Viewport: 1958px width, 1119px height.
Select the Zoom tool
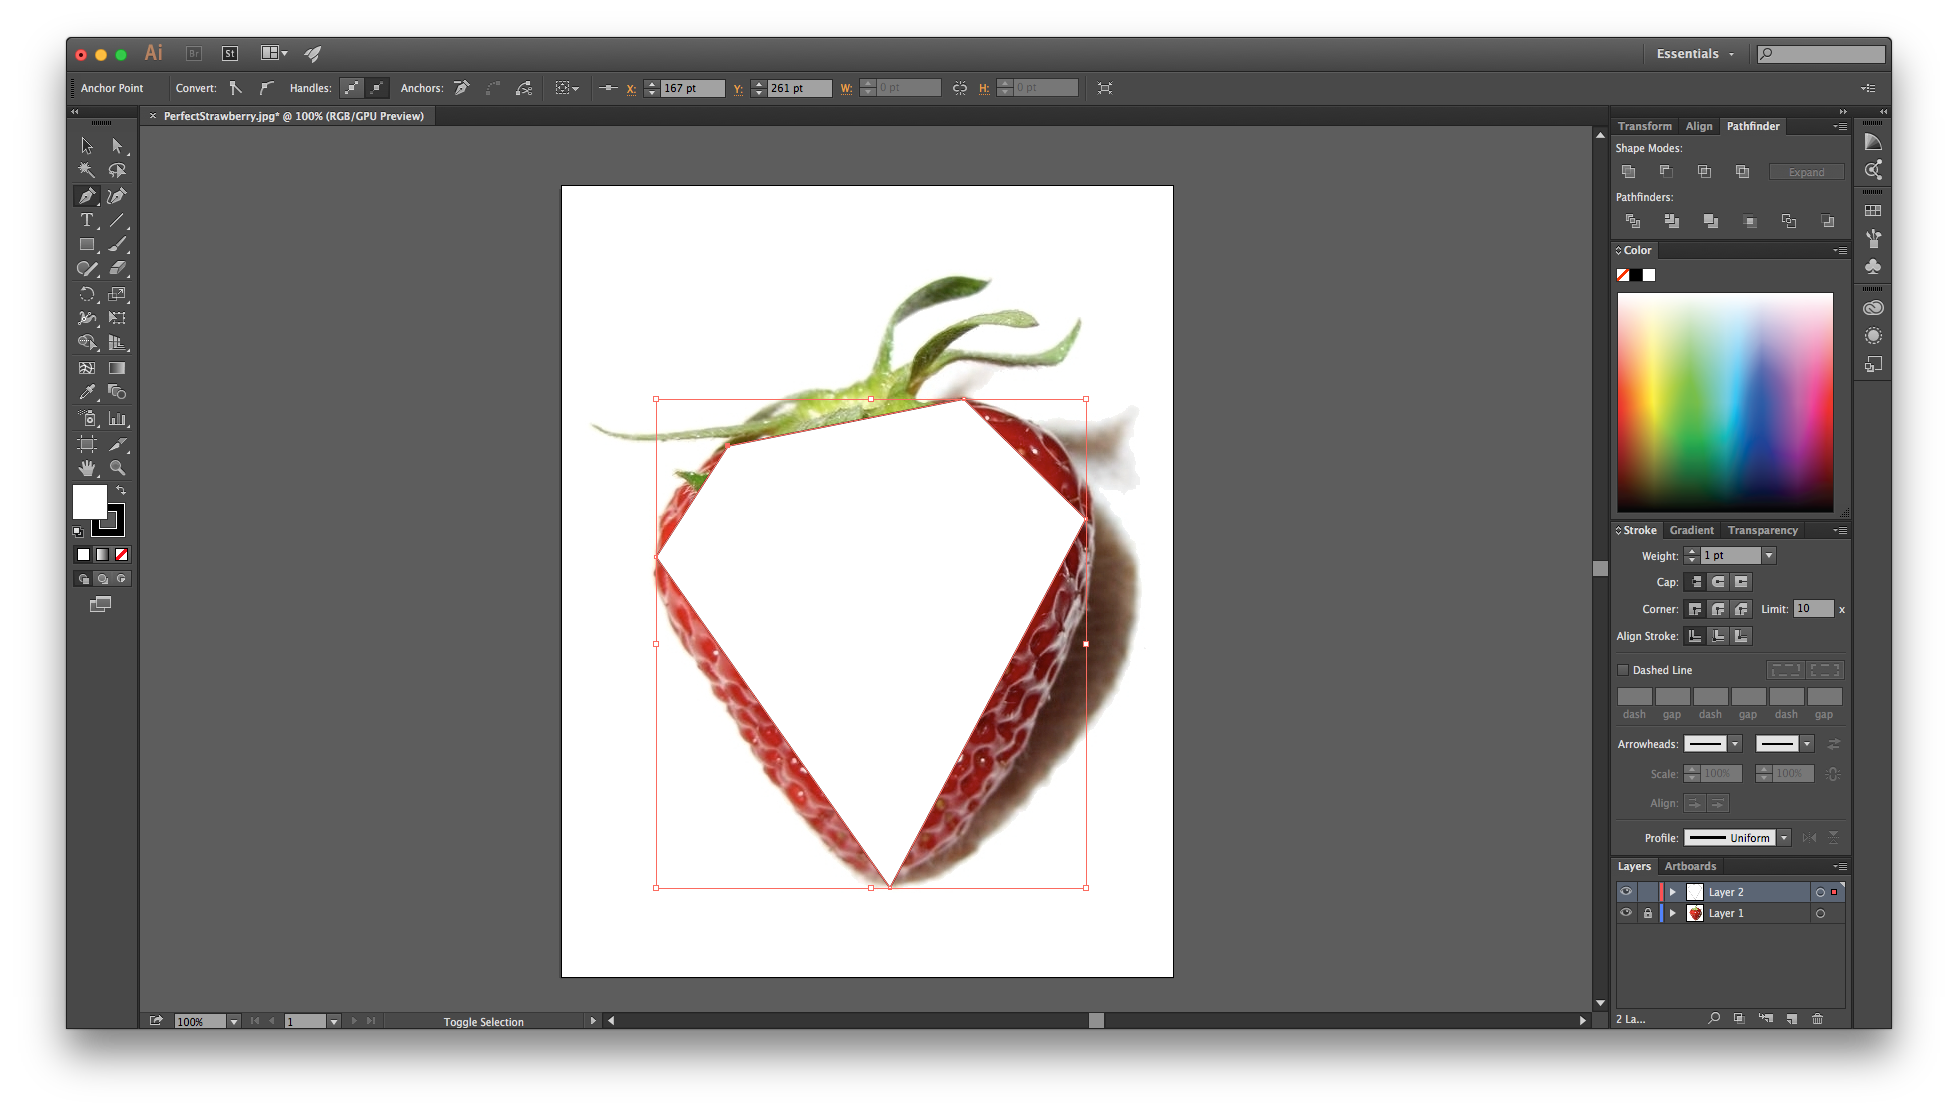(x=117, y=468)
